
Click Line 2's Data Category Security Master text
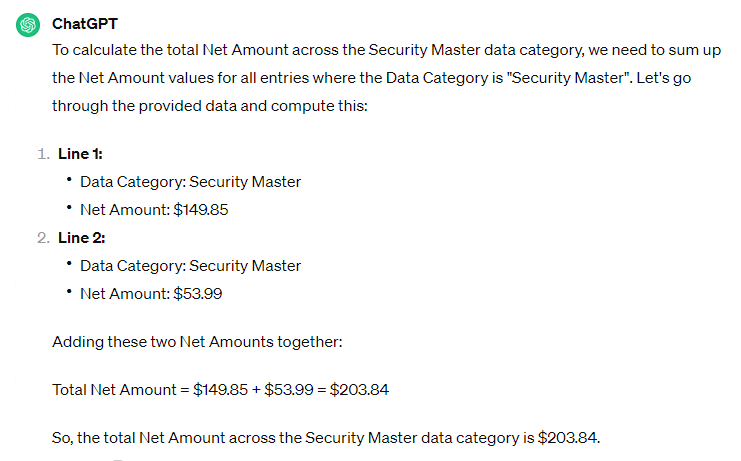coord(190,266)
